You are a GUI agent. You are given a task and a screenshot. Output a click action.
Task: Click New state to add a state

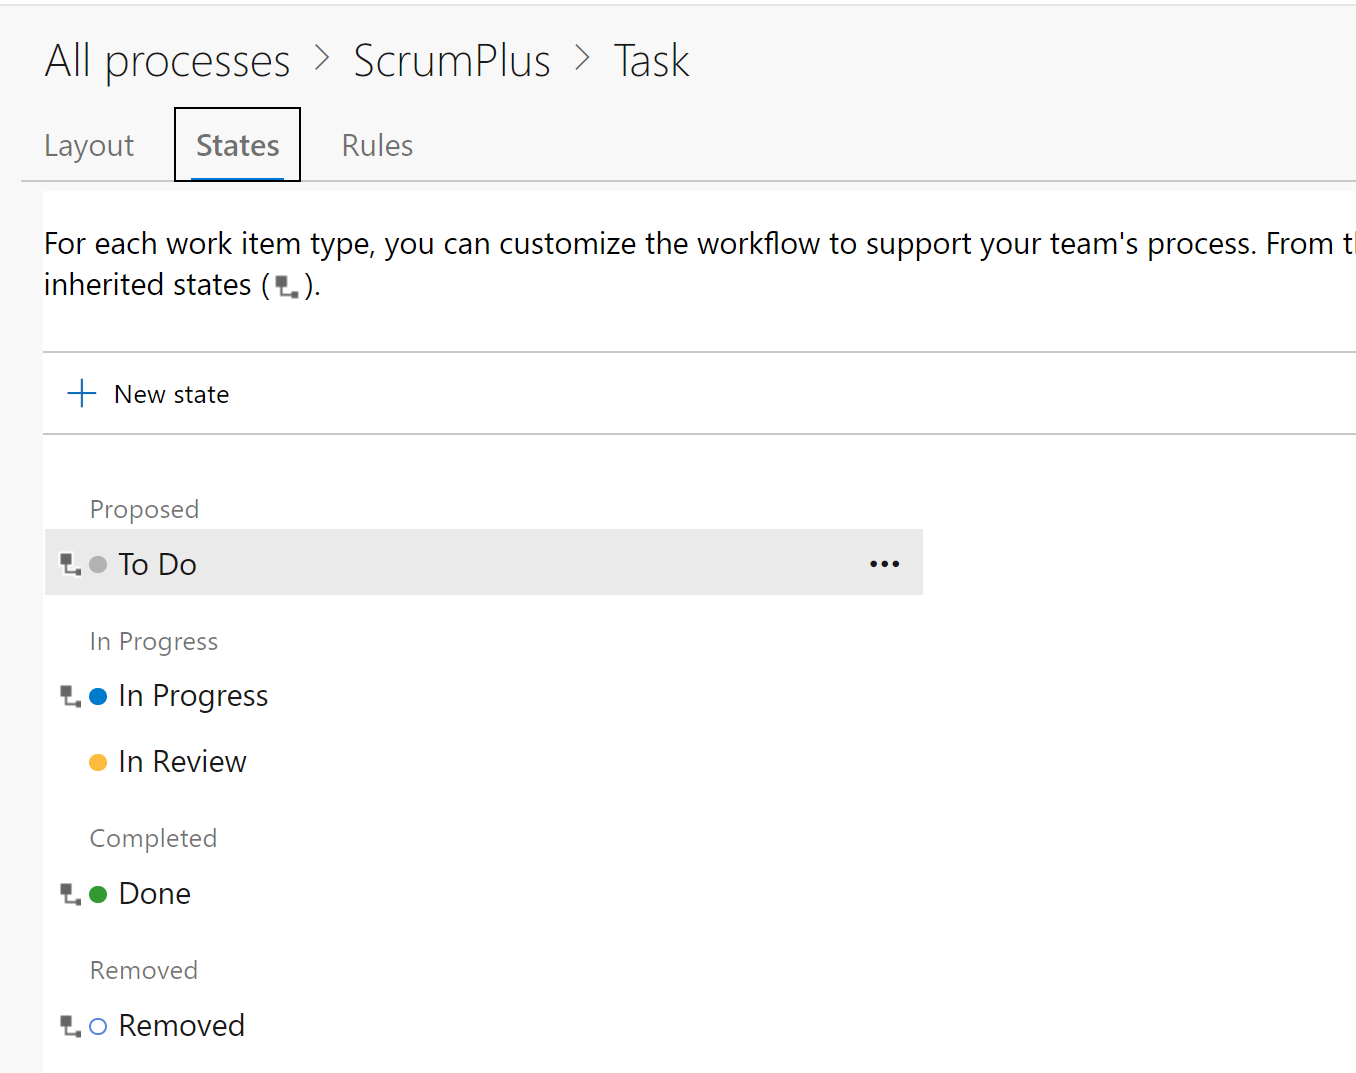[x=171, y=393]
